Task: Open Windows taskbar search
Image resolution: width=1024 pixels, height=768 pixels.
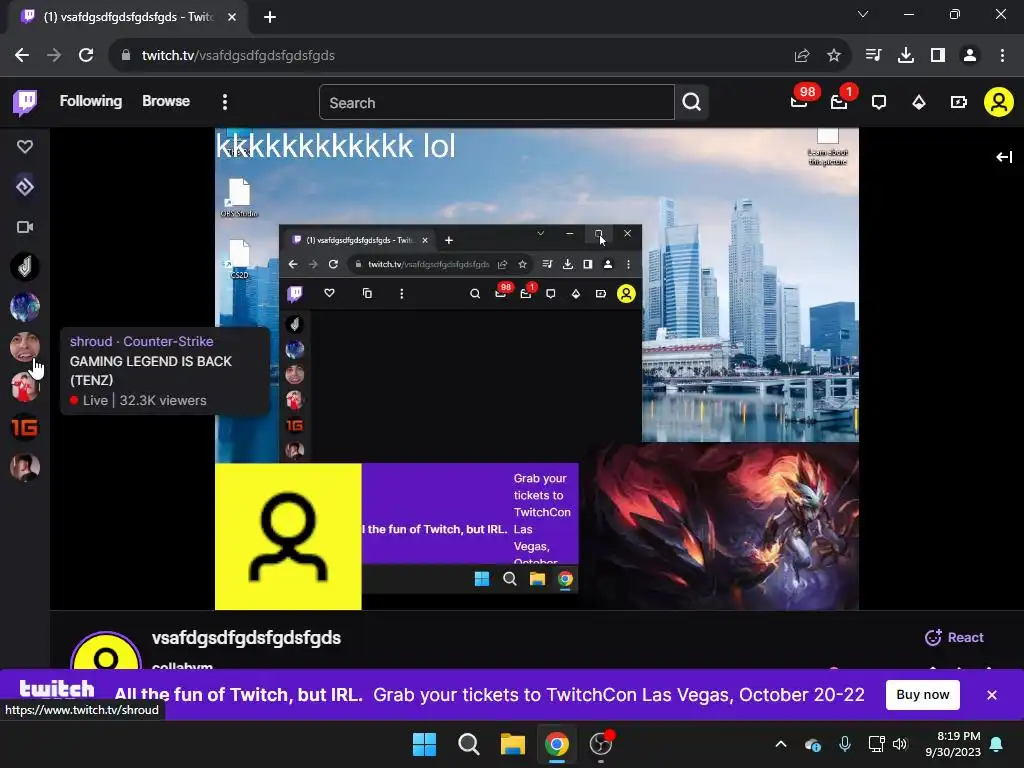Action: 468,744
